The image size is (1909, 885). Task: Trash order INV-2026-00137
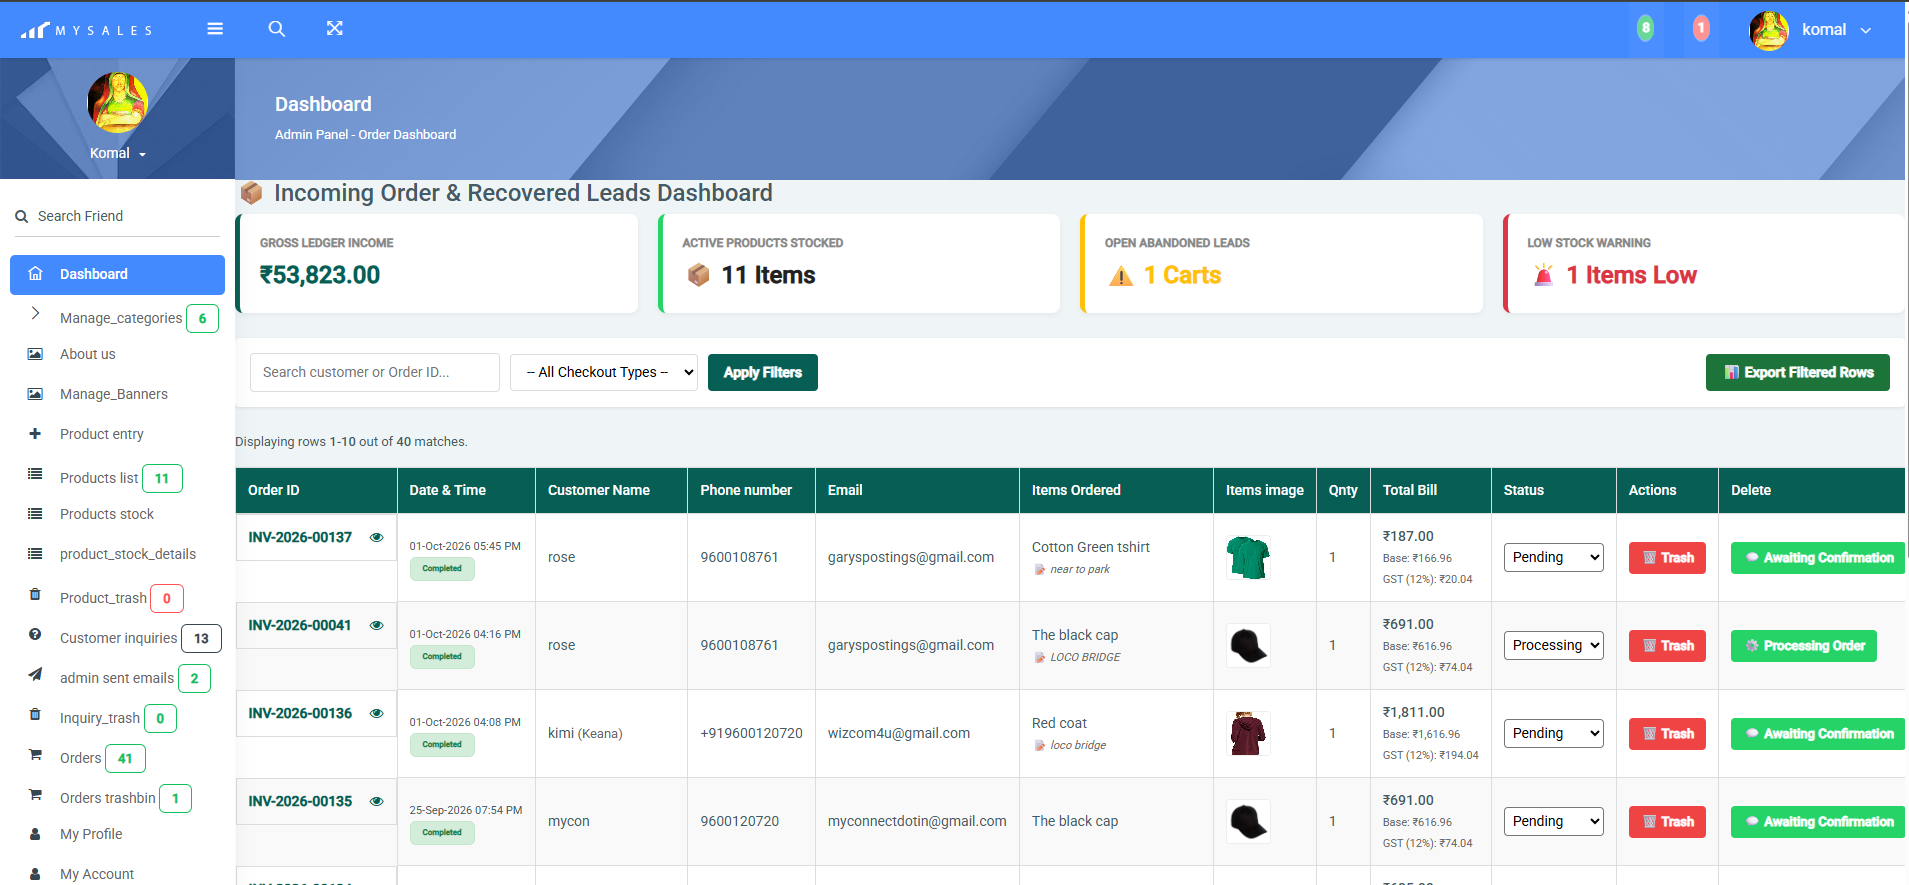[x=1668, y=557]
